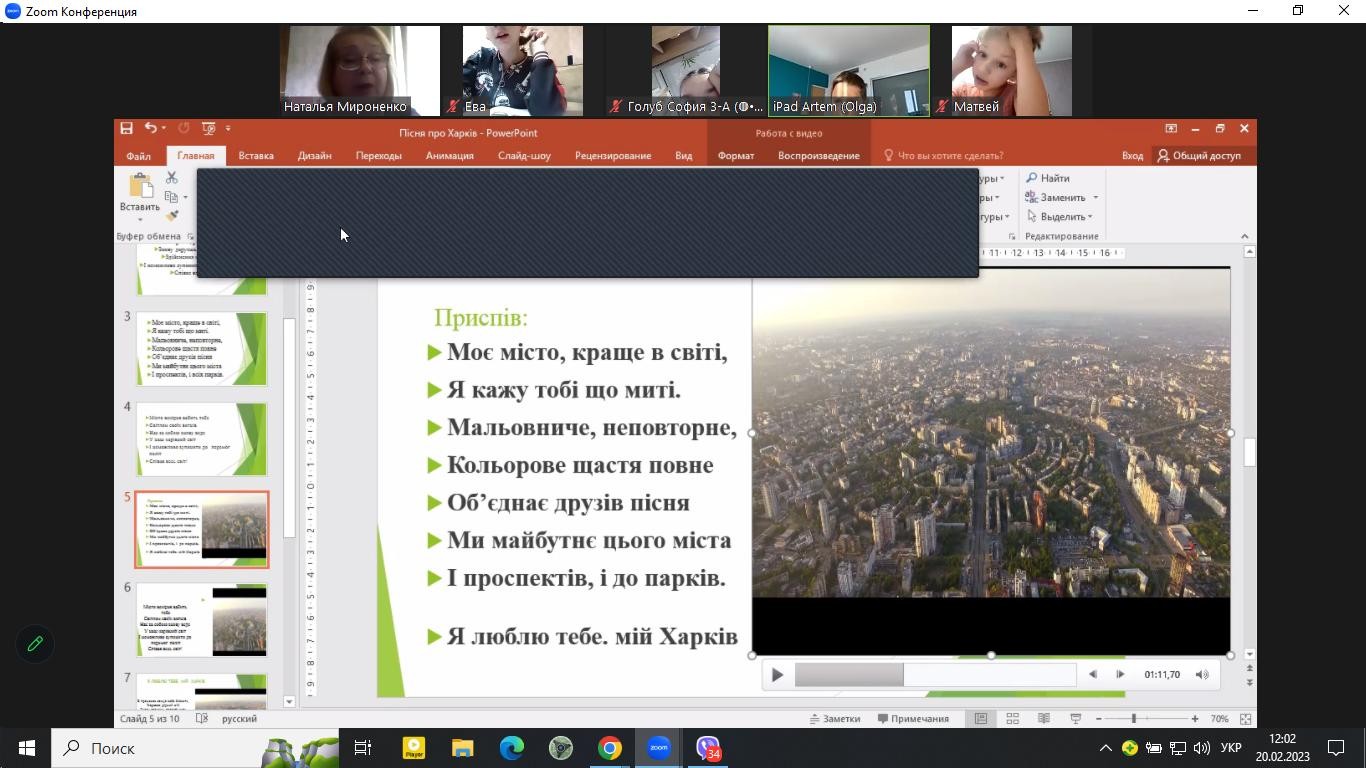The height and width of the screenshot is (768, 1366).
Task: Click the Заменить button
Action: (1056, 197)
